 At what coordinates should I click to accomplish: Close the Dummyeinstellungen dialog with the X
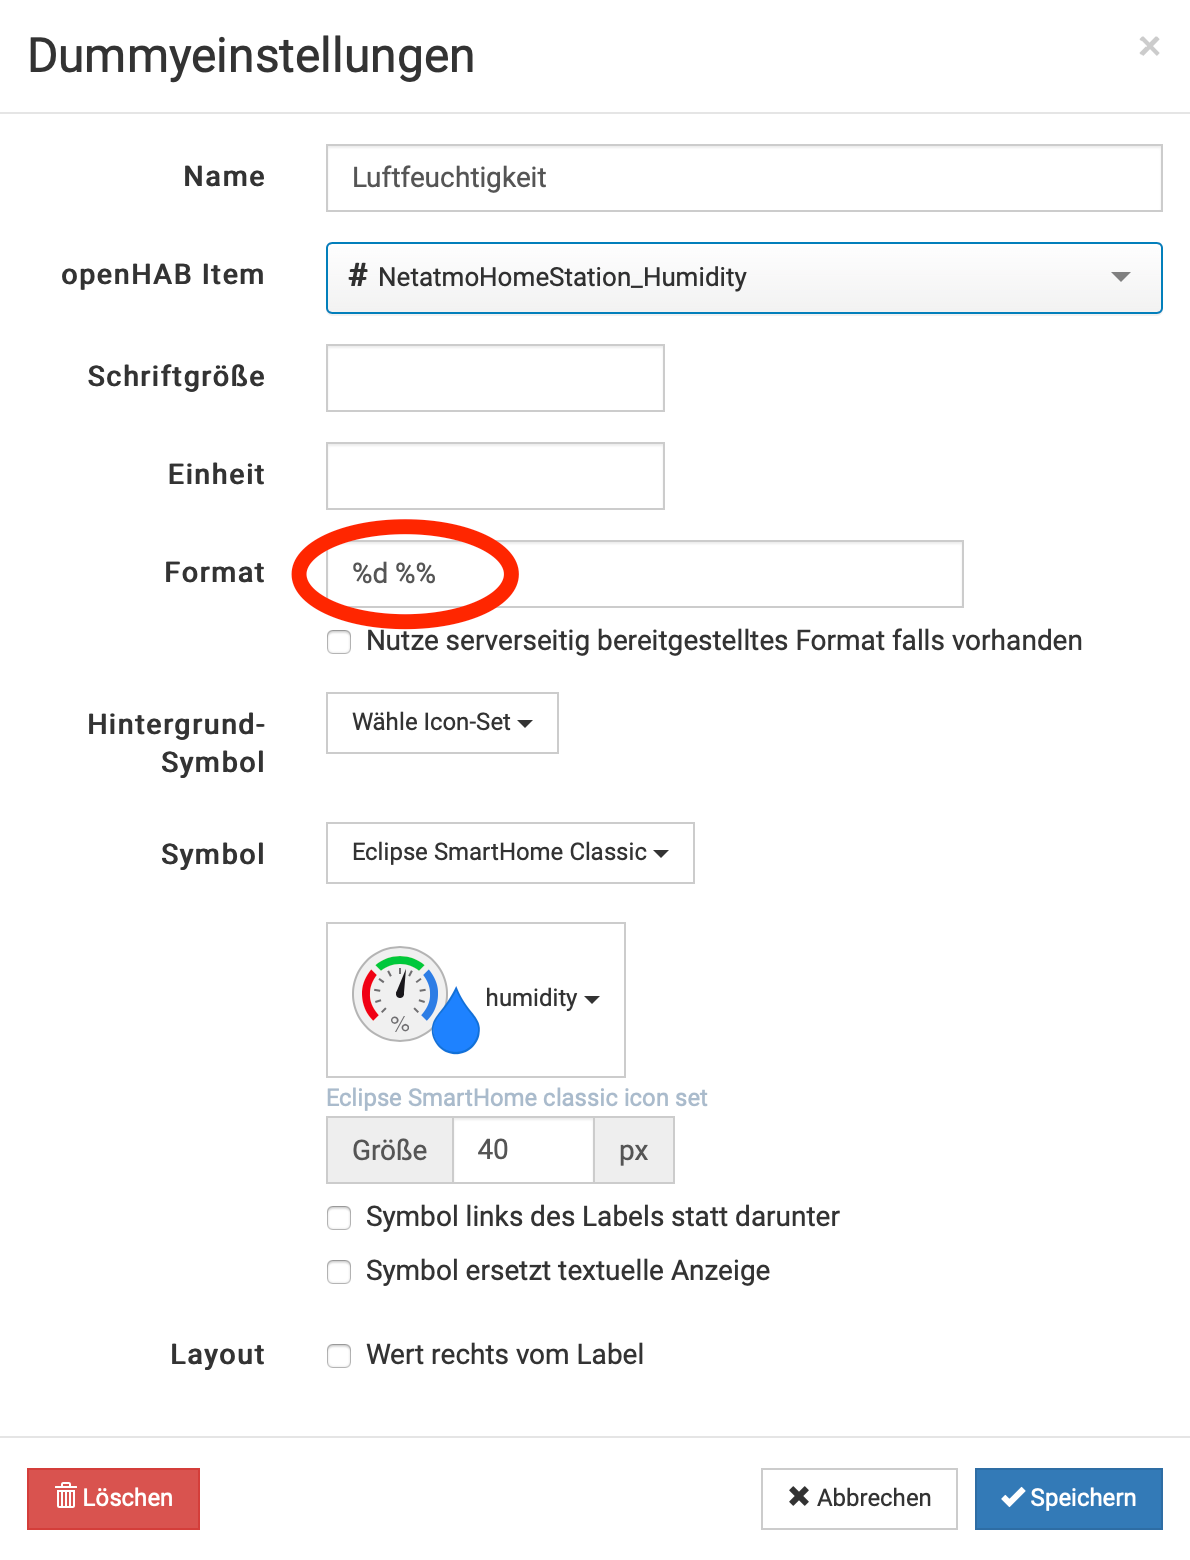pyautogui.click(x=1149, y=46)
